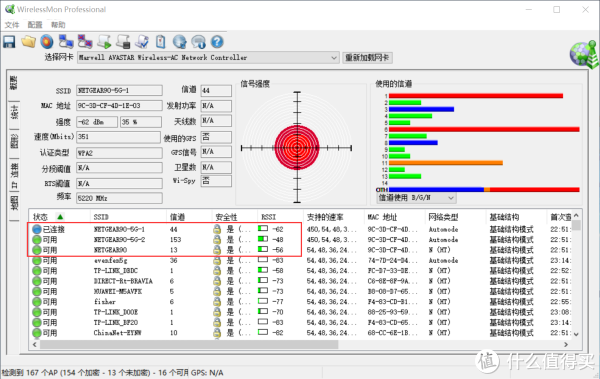Open the yellow folder icon in the toolbar
The width and height of the screenshot is (600, 379).
pyautogui.click(x=28, y=42)
